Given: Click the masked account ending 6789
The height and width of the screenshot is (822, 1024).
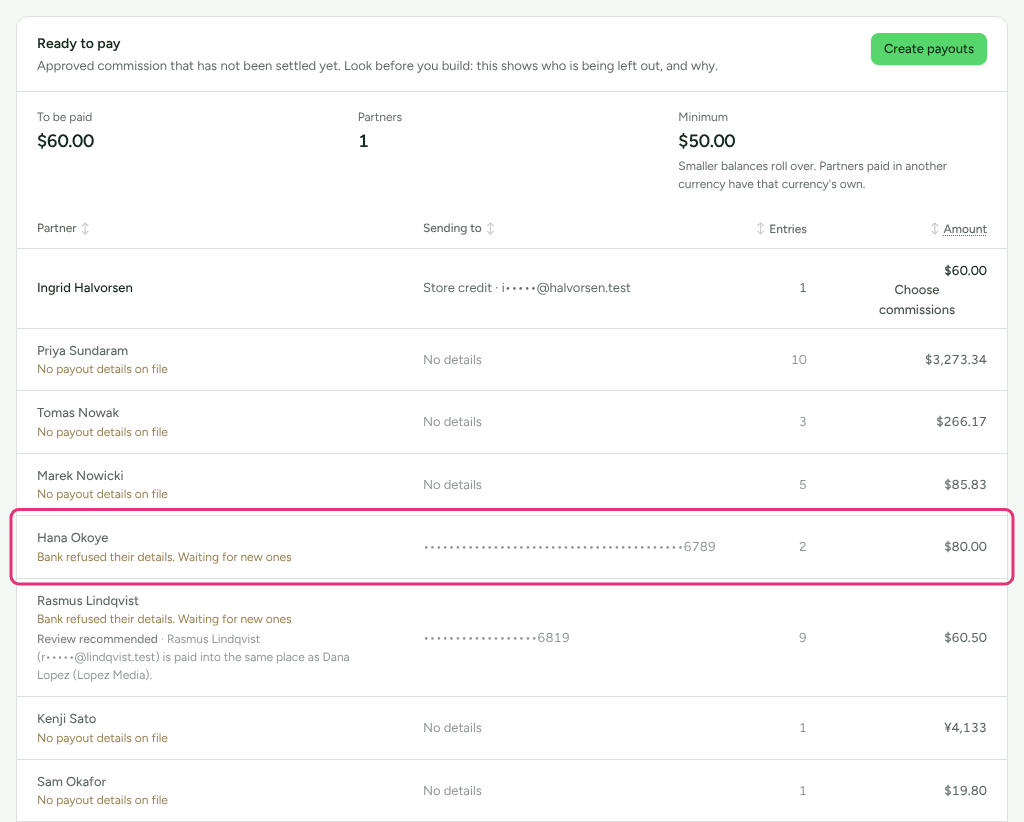Looking at the screenshot, I should tap(569, 546).
